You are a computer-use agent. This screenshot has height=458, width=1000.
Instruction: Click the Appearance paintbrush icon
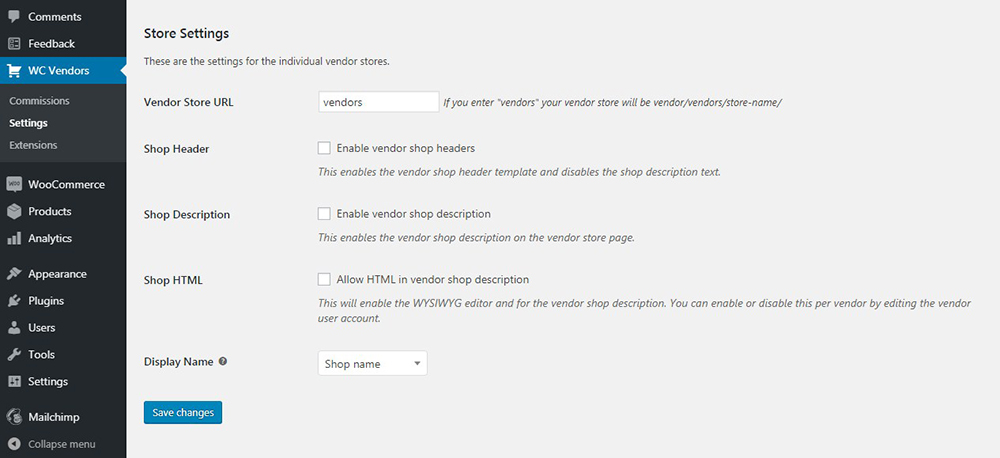point(14,274)
